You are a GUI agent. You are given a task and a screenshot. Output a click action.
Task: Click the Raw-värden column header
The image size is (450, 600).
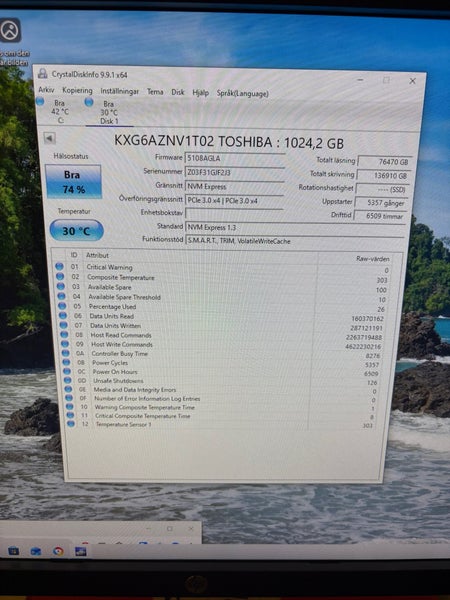click(x=373, y=259)
